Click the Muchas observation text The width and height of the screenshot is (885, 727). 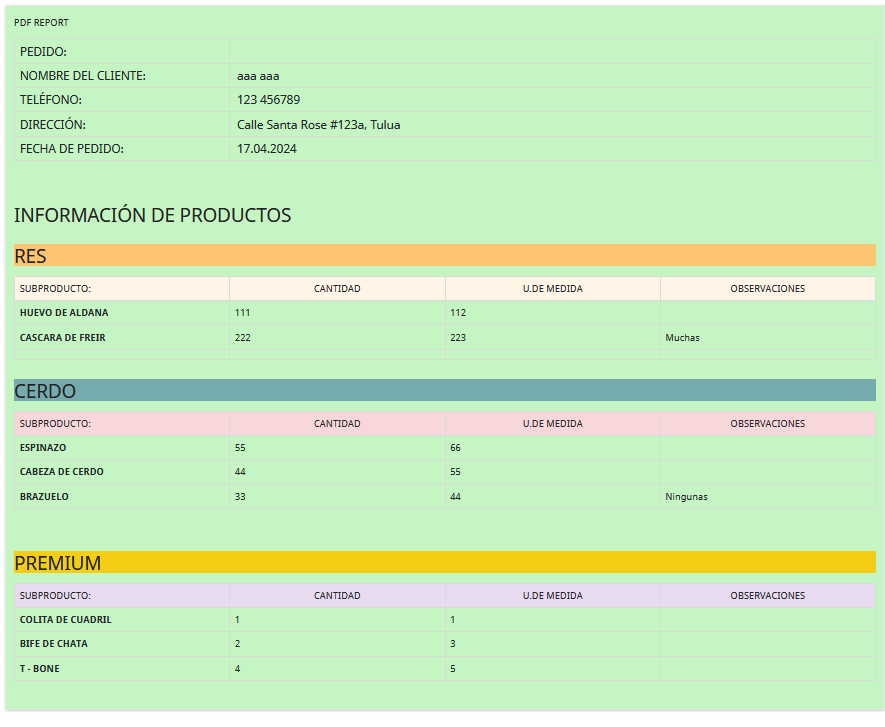point(682,338)
